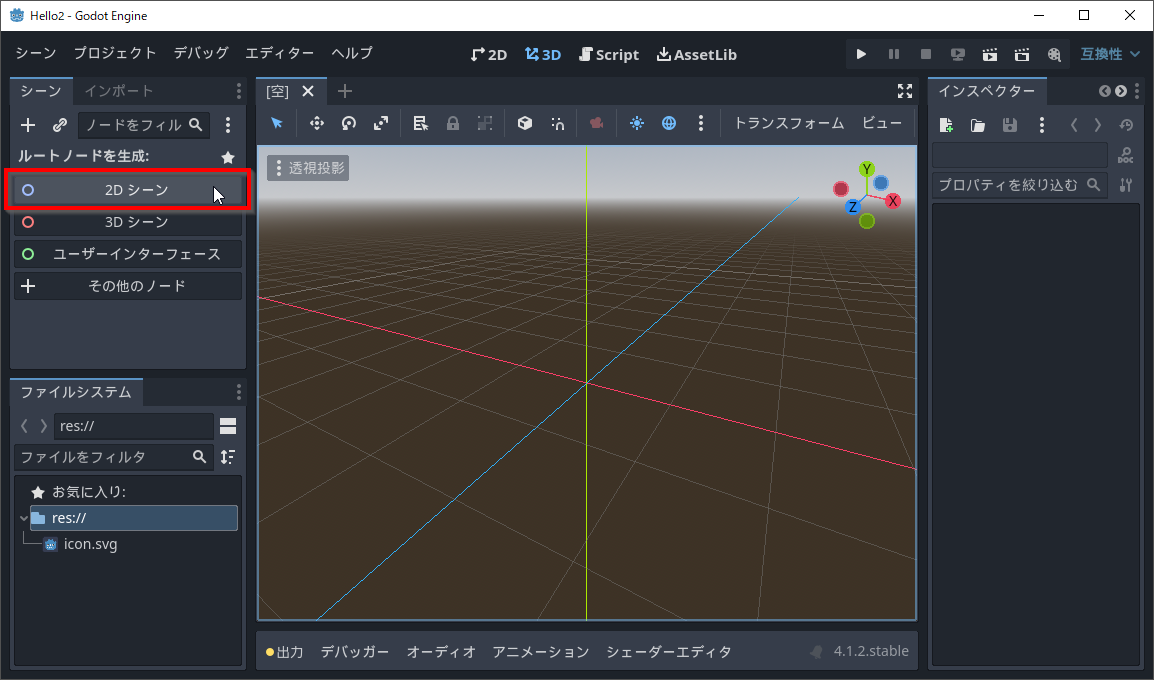Load an existing resource in Inspector
This screenshot has height=680, width=1154.
point(978,125)
